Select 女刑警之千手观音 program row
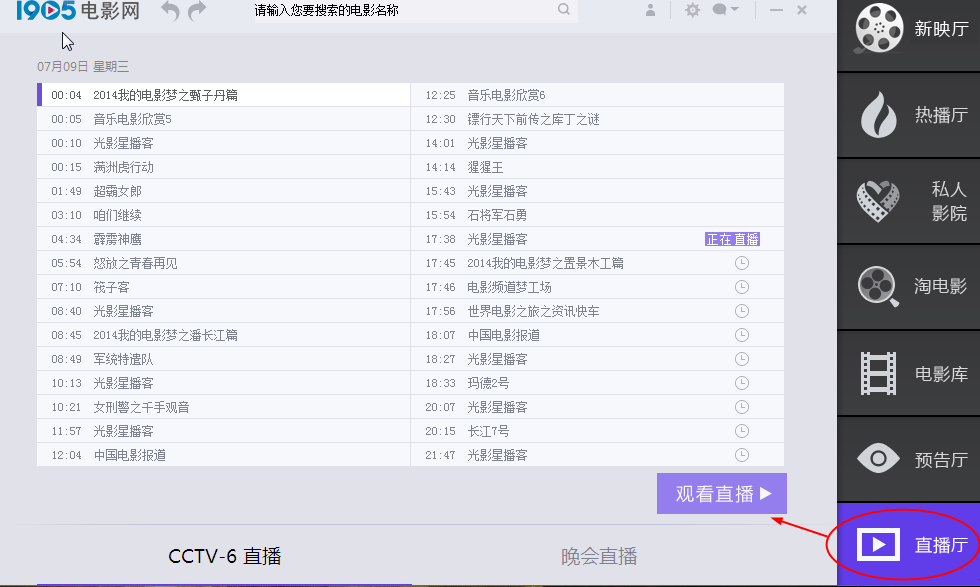Viewport: 980px width, 587px height. (223, 407)
